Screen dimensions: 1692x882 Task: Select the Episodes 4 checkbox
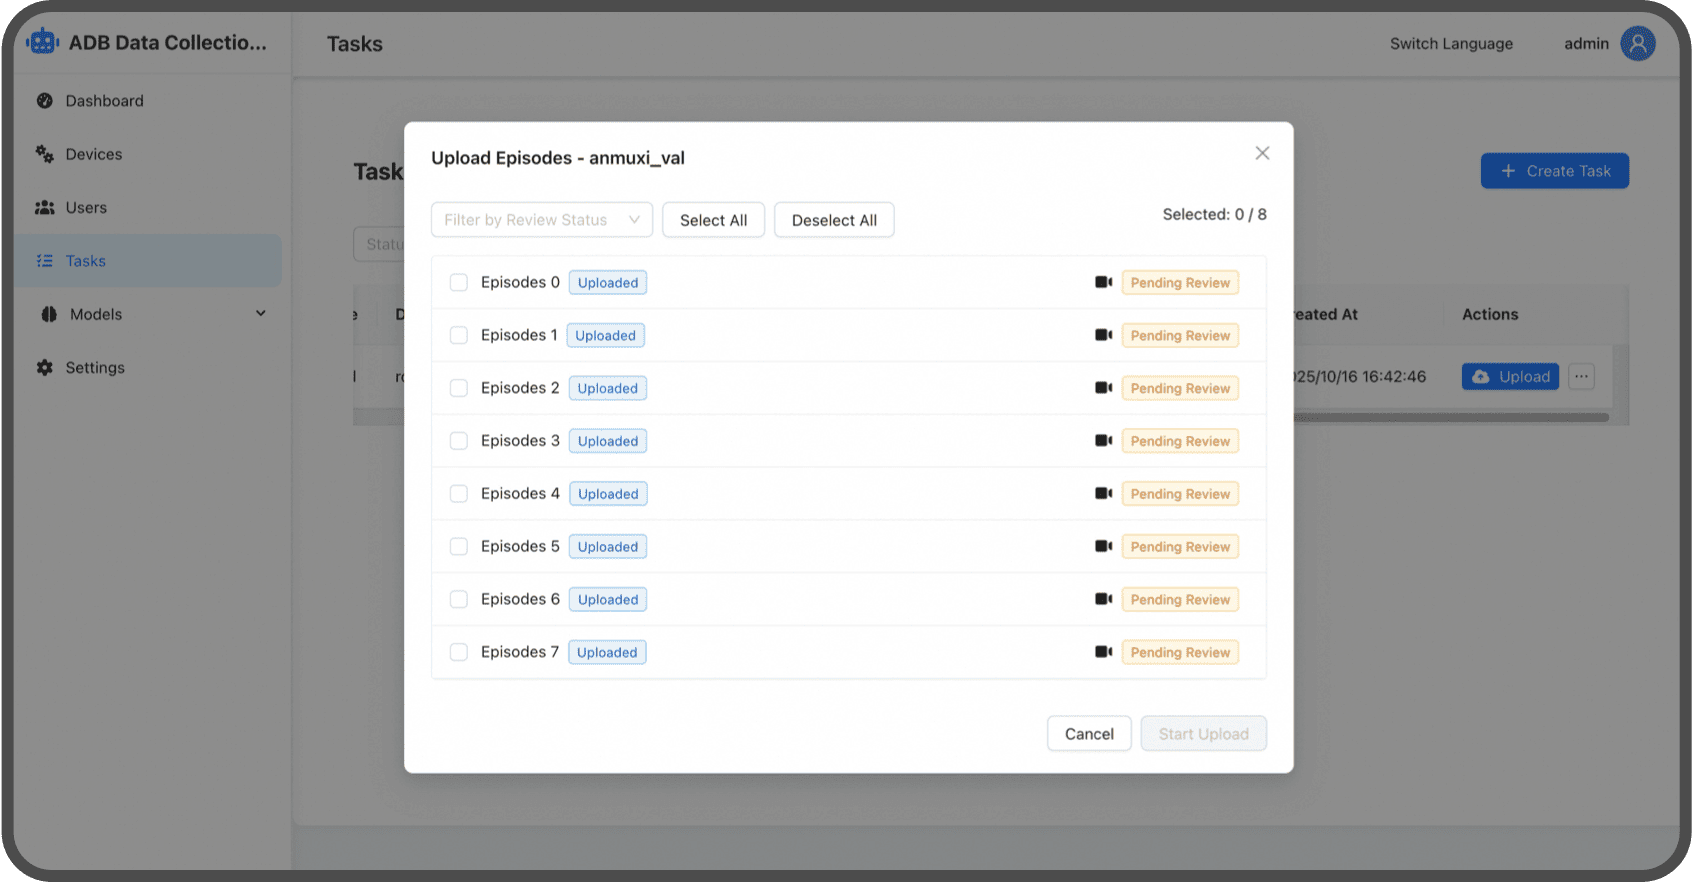pos(459,494)
